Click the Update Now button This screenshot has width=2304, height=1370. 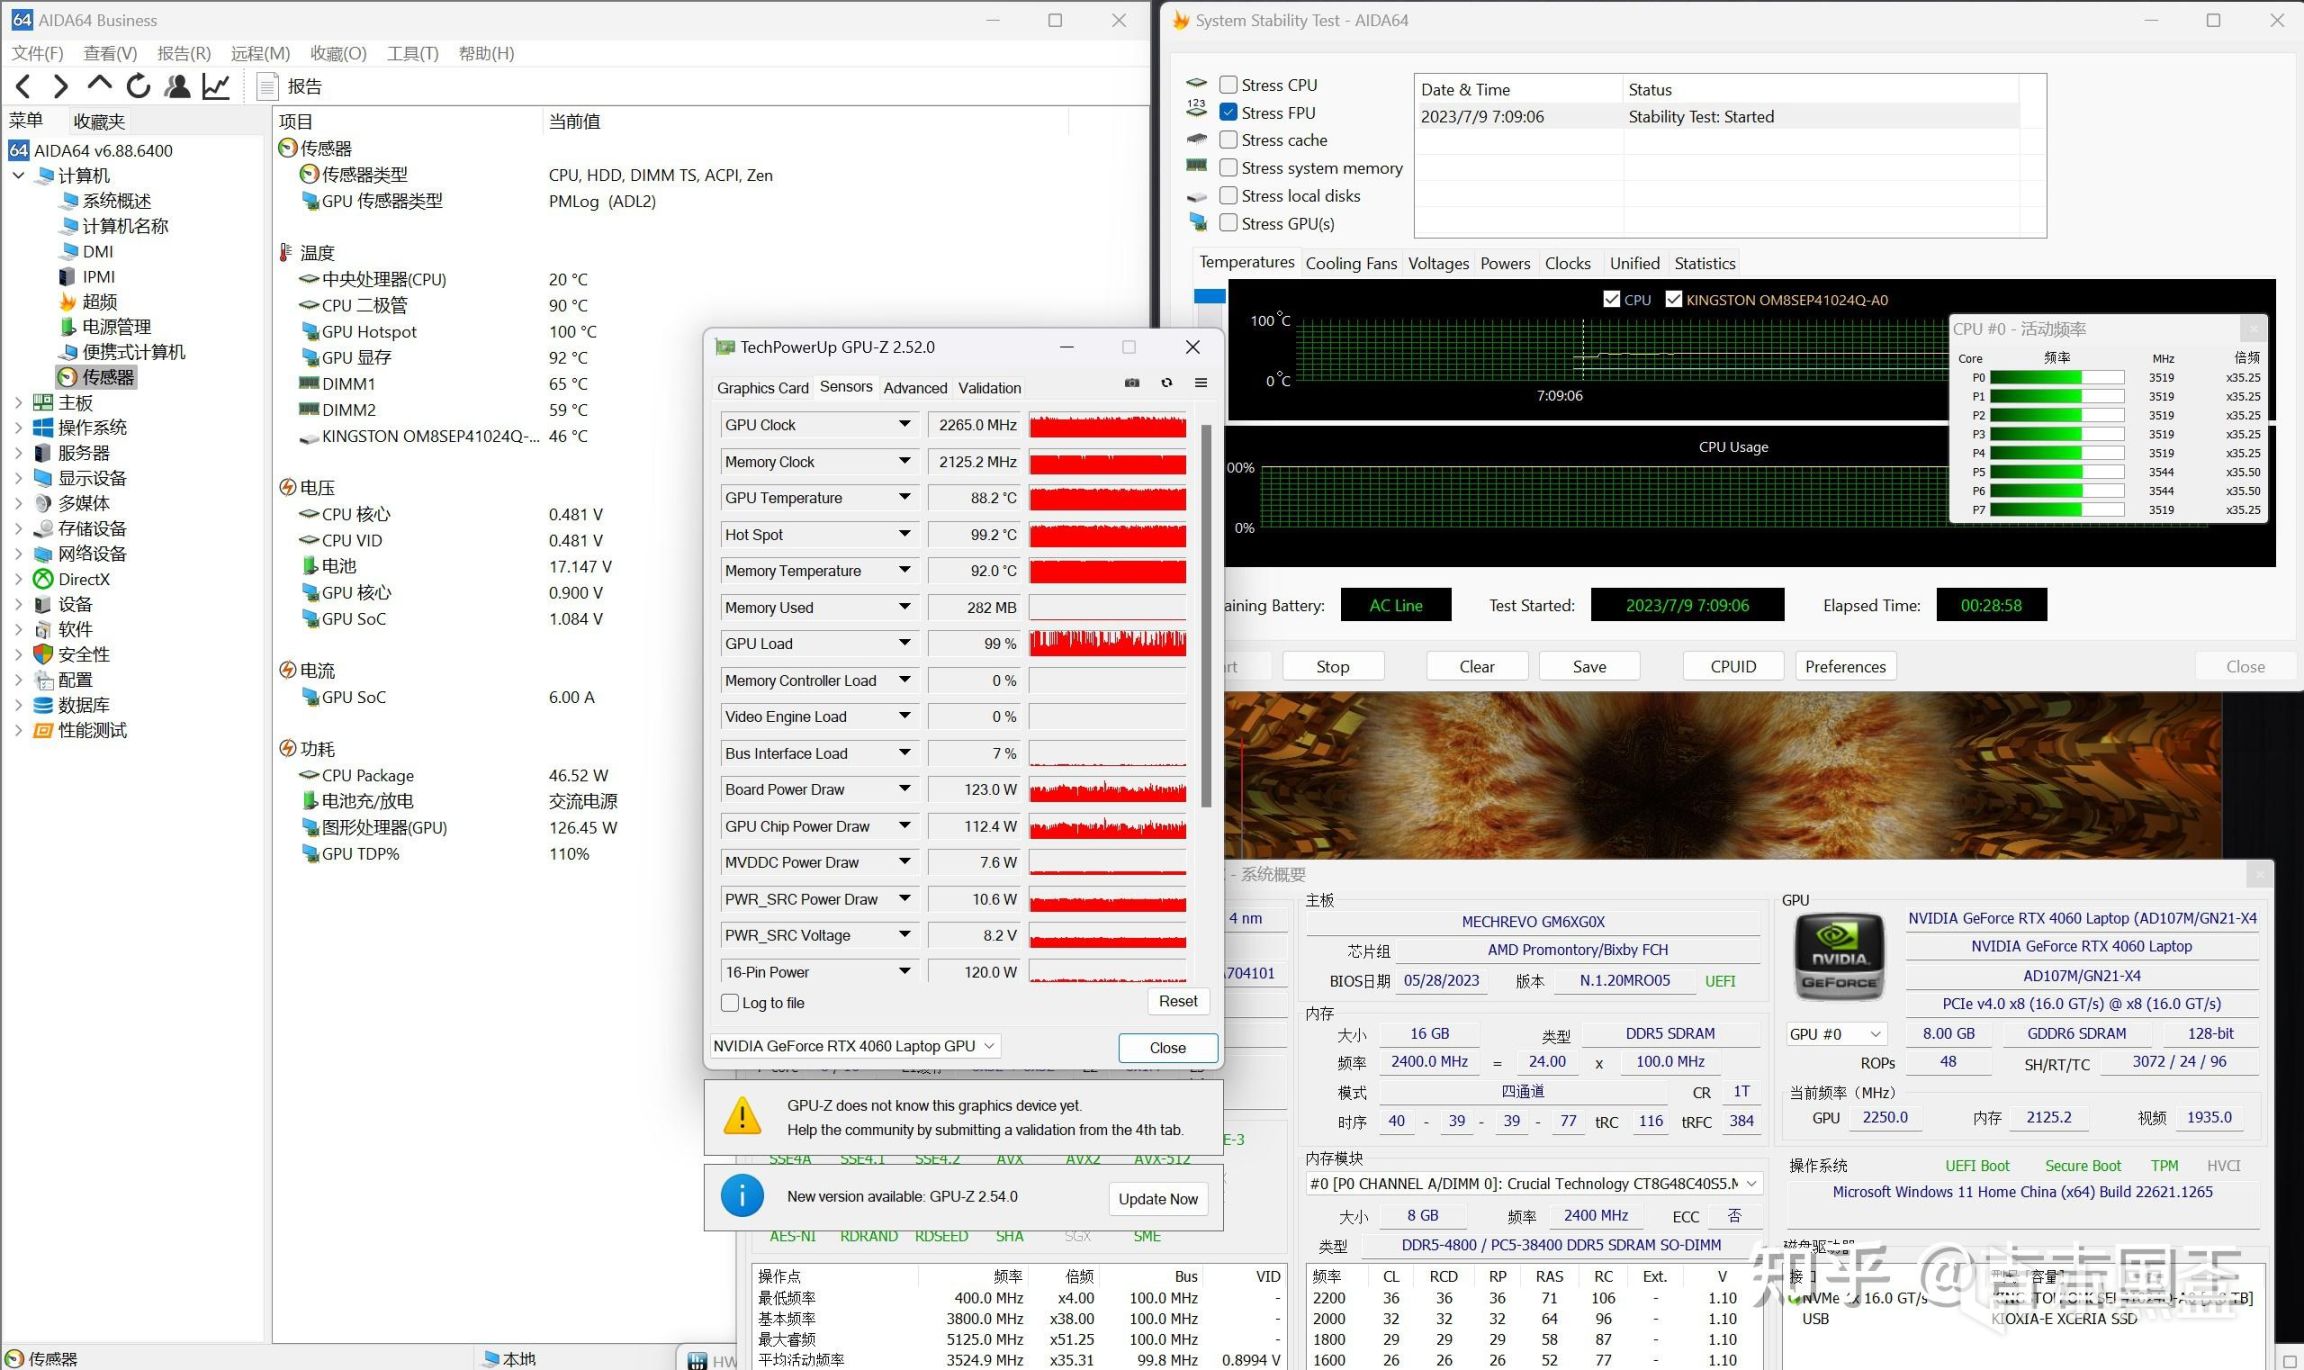pos(1157,1199)
